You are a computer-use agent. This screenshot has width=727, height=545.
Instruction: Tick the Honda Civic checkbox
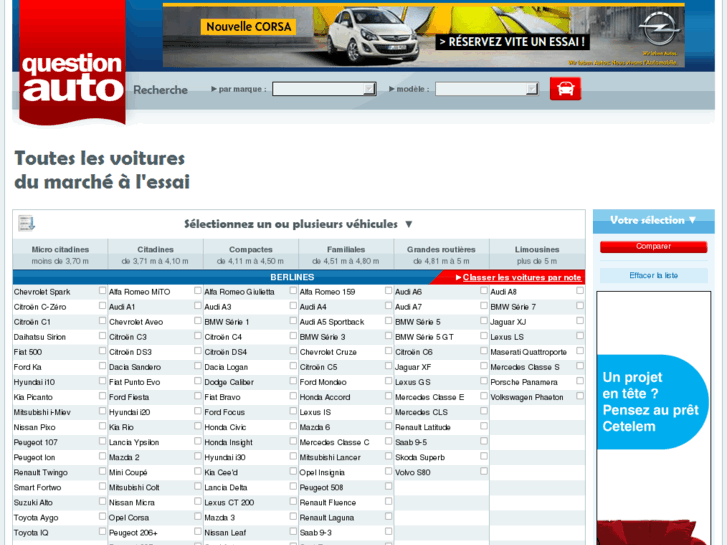tap(293, 426)
